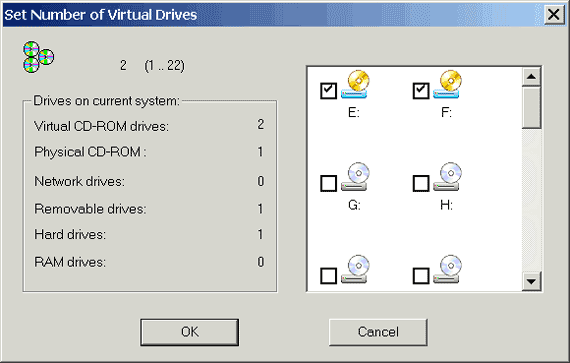The width and height of the screenshot is (570, 363).
Task: Enable the H: drive checkbox
Action: (421, 183)
